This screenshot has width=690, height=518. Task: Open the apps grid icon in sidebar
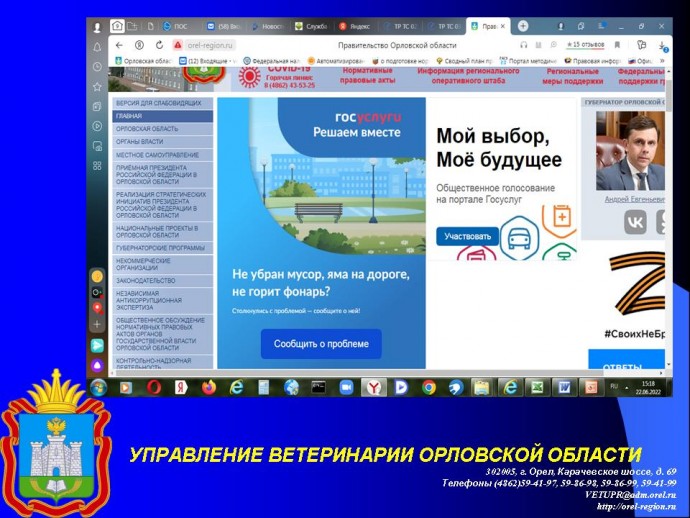click(97, 165)
